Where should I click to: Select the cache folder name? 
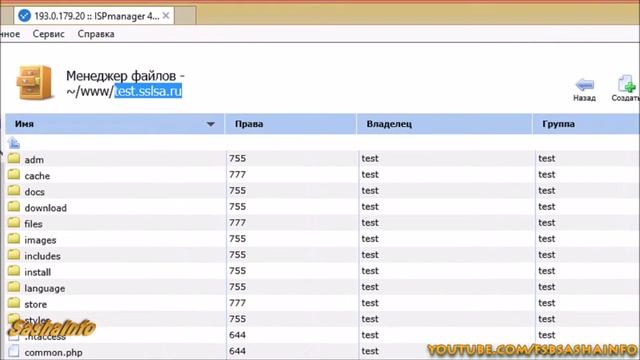pos(37,176)
